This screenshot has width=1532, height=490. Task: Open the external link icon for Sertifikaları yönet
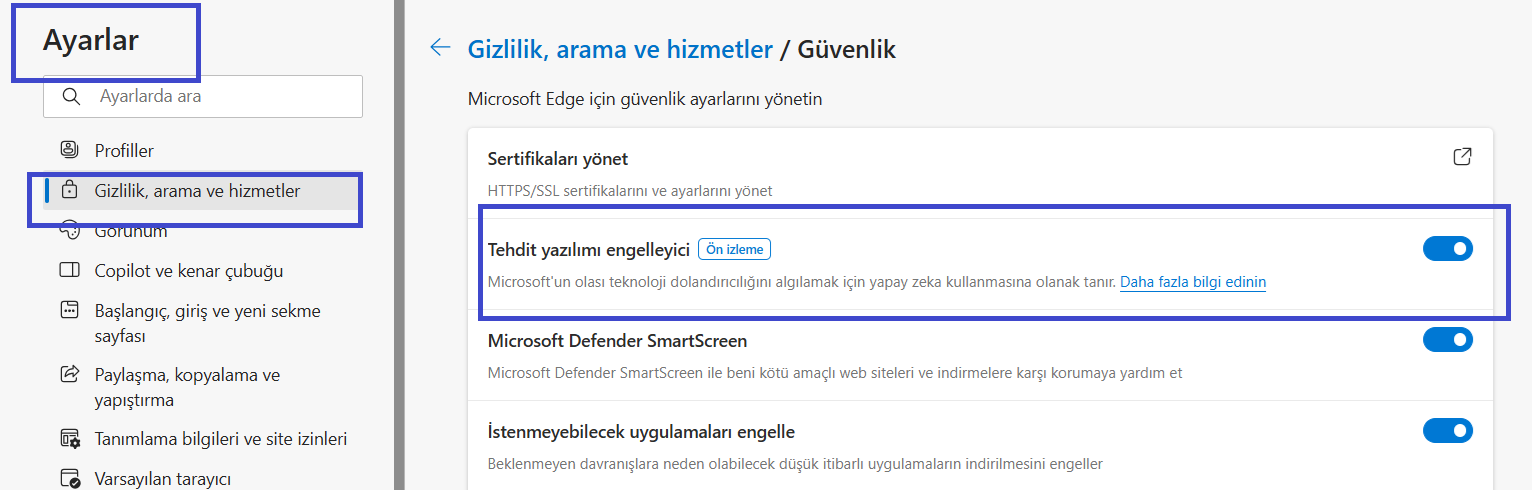[x=1462, y=157]
